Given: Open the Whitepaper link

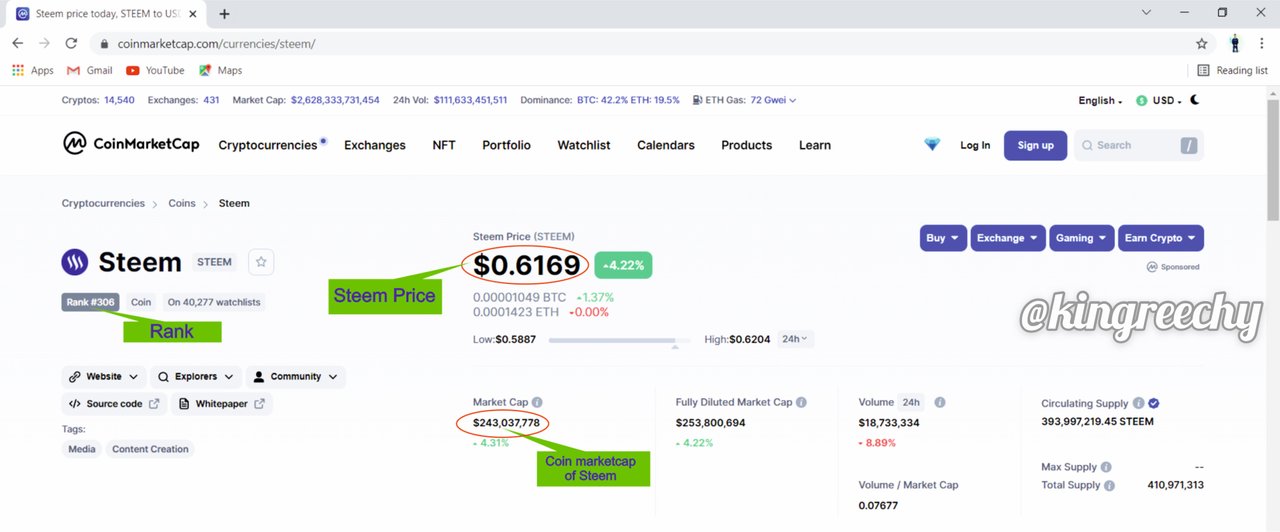Looking at the screenshot, I should pyautogui.click(x=221, y=404).
